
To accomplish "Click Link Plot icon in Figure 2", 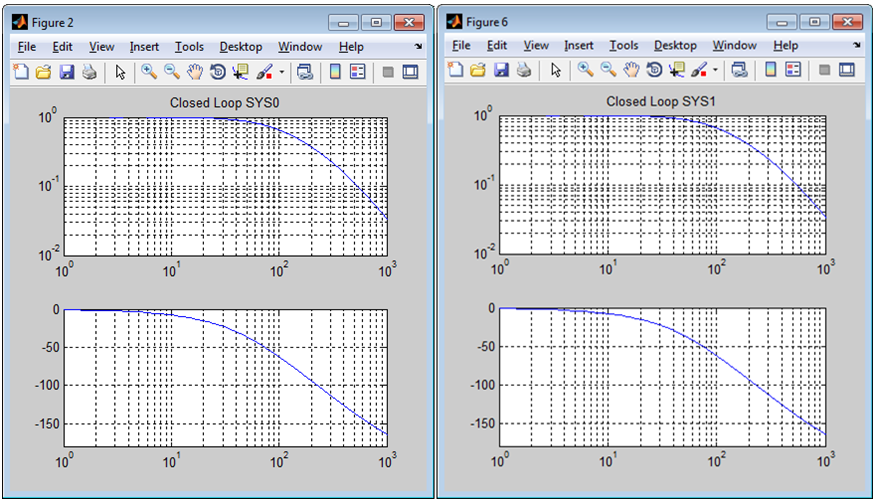I will (305, 72).
